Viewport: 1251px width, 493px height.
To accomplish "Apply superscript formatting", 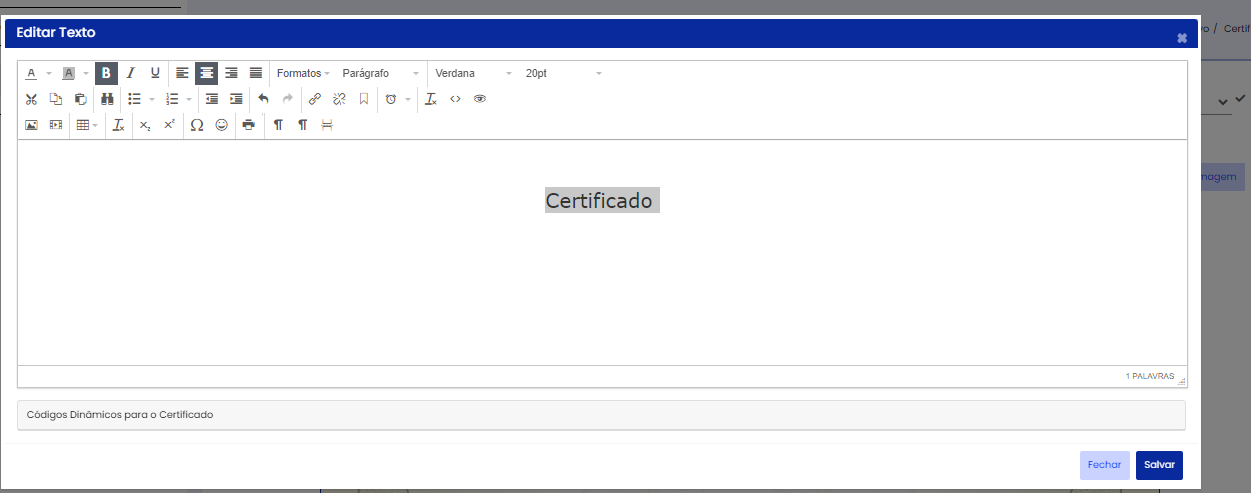I will click(x=169, y=125).
